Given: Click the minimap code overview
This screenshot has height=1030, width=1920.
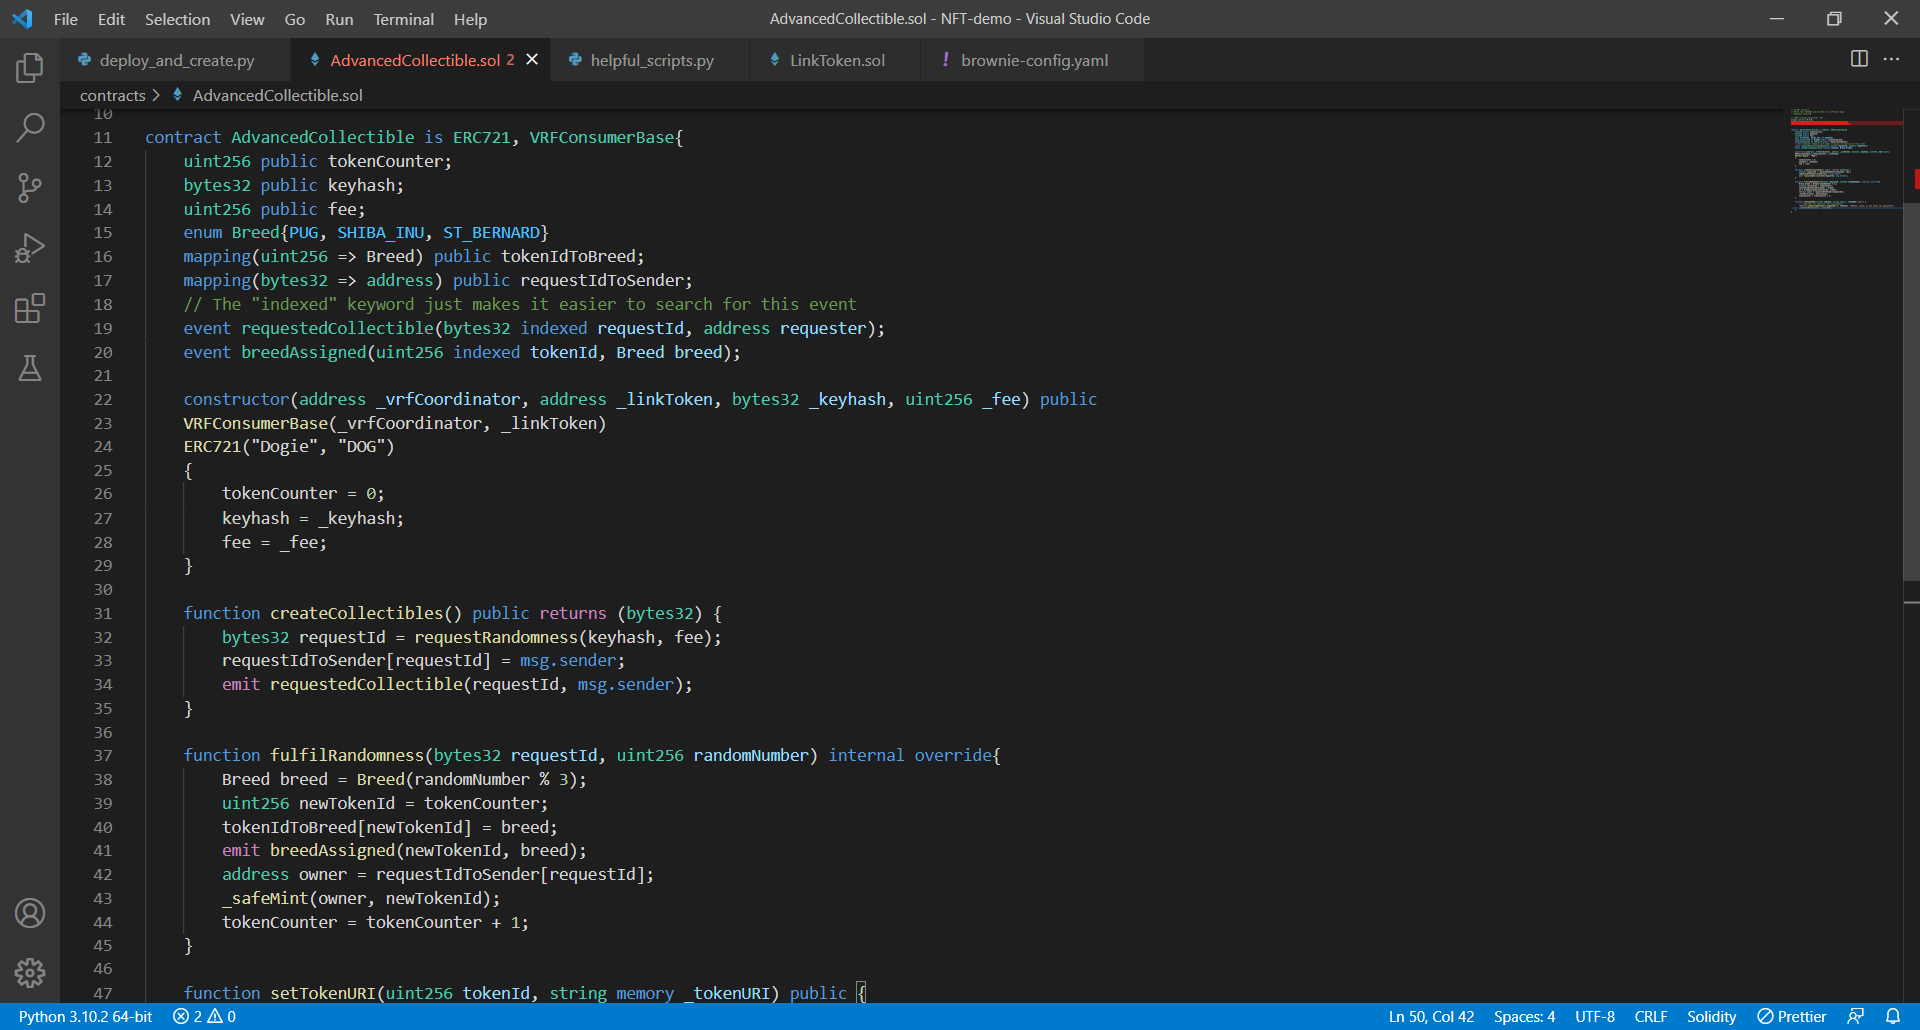Looking at the screenshot, I should [x=1845, y=160].
